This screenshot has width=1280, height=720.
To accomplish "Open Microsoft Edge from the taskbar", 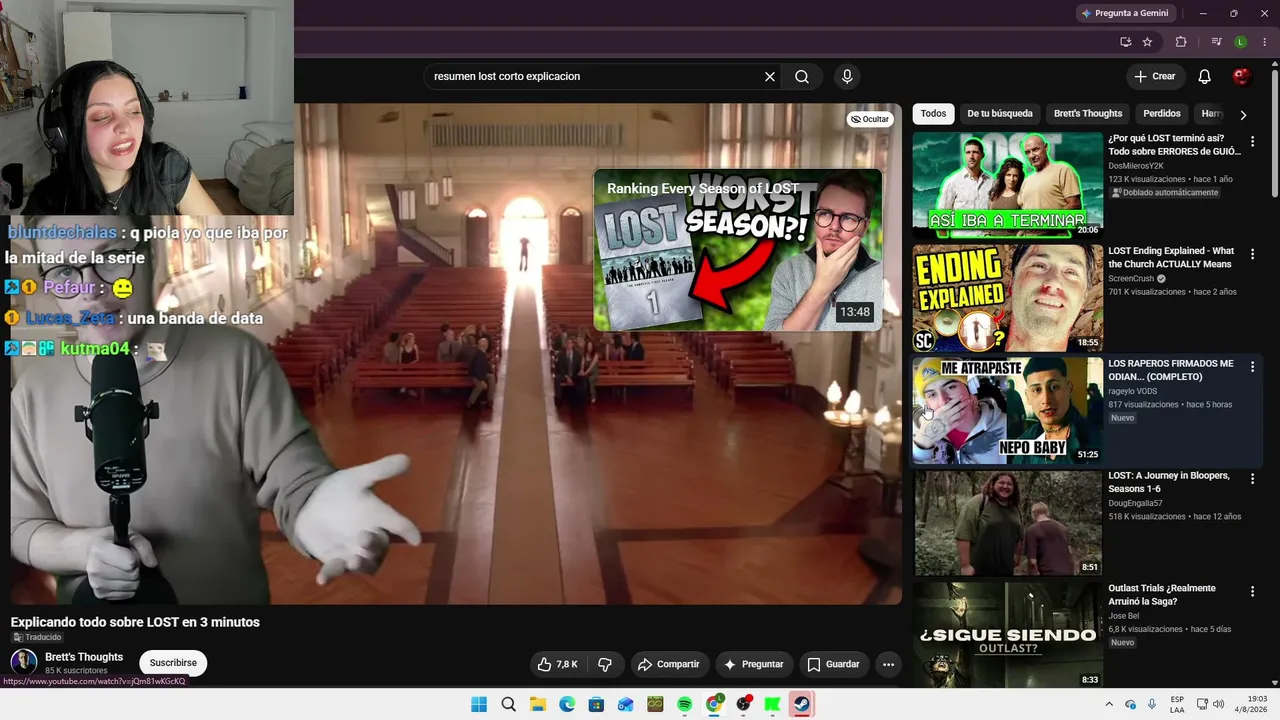I will coord(567,704).
